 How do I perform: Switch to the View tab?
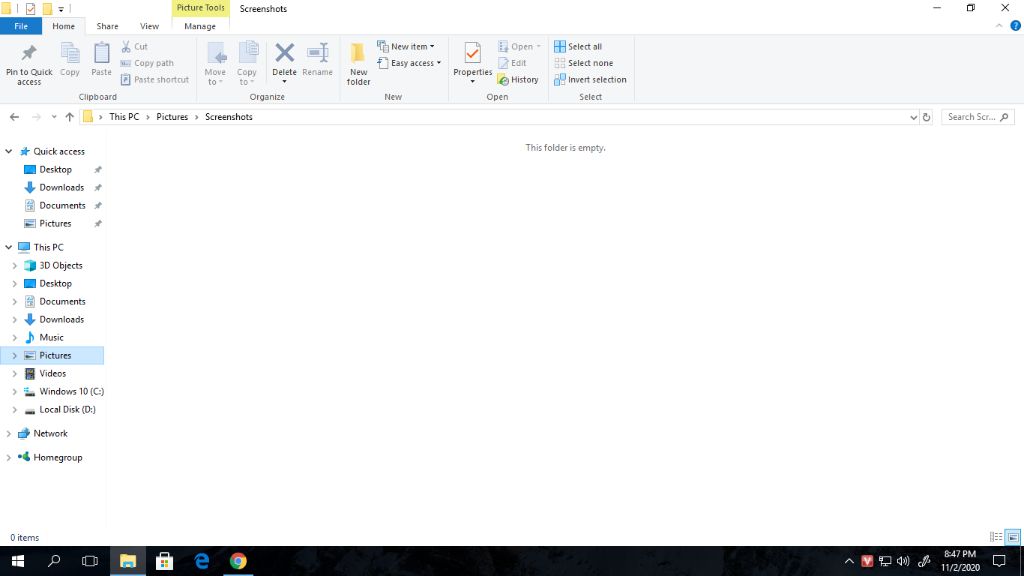click(x=150, y=26)
